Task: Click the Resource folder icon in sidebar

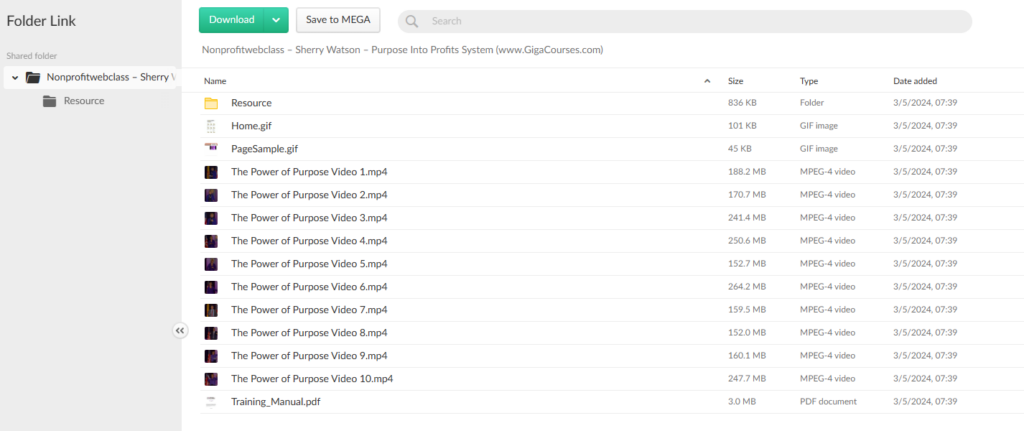Action: point(49,101)
